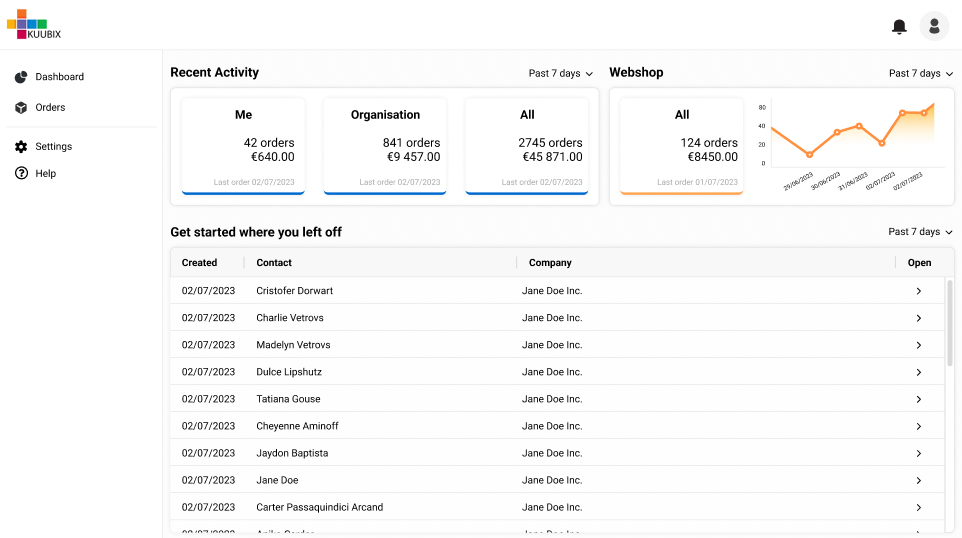Open Charlie Vetrovs row arrow
This screenshot has width=962, height=538.
click(x=918, y=318)
